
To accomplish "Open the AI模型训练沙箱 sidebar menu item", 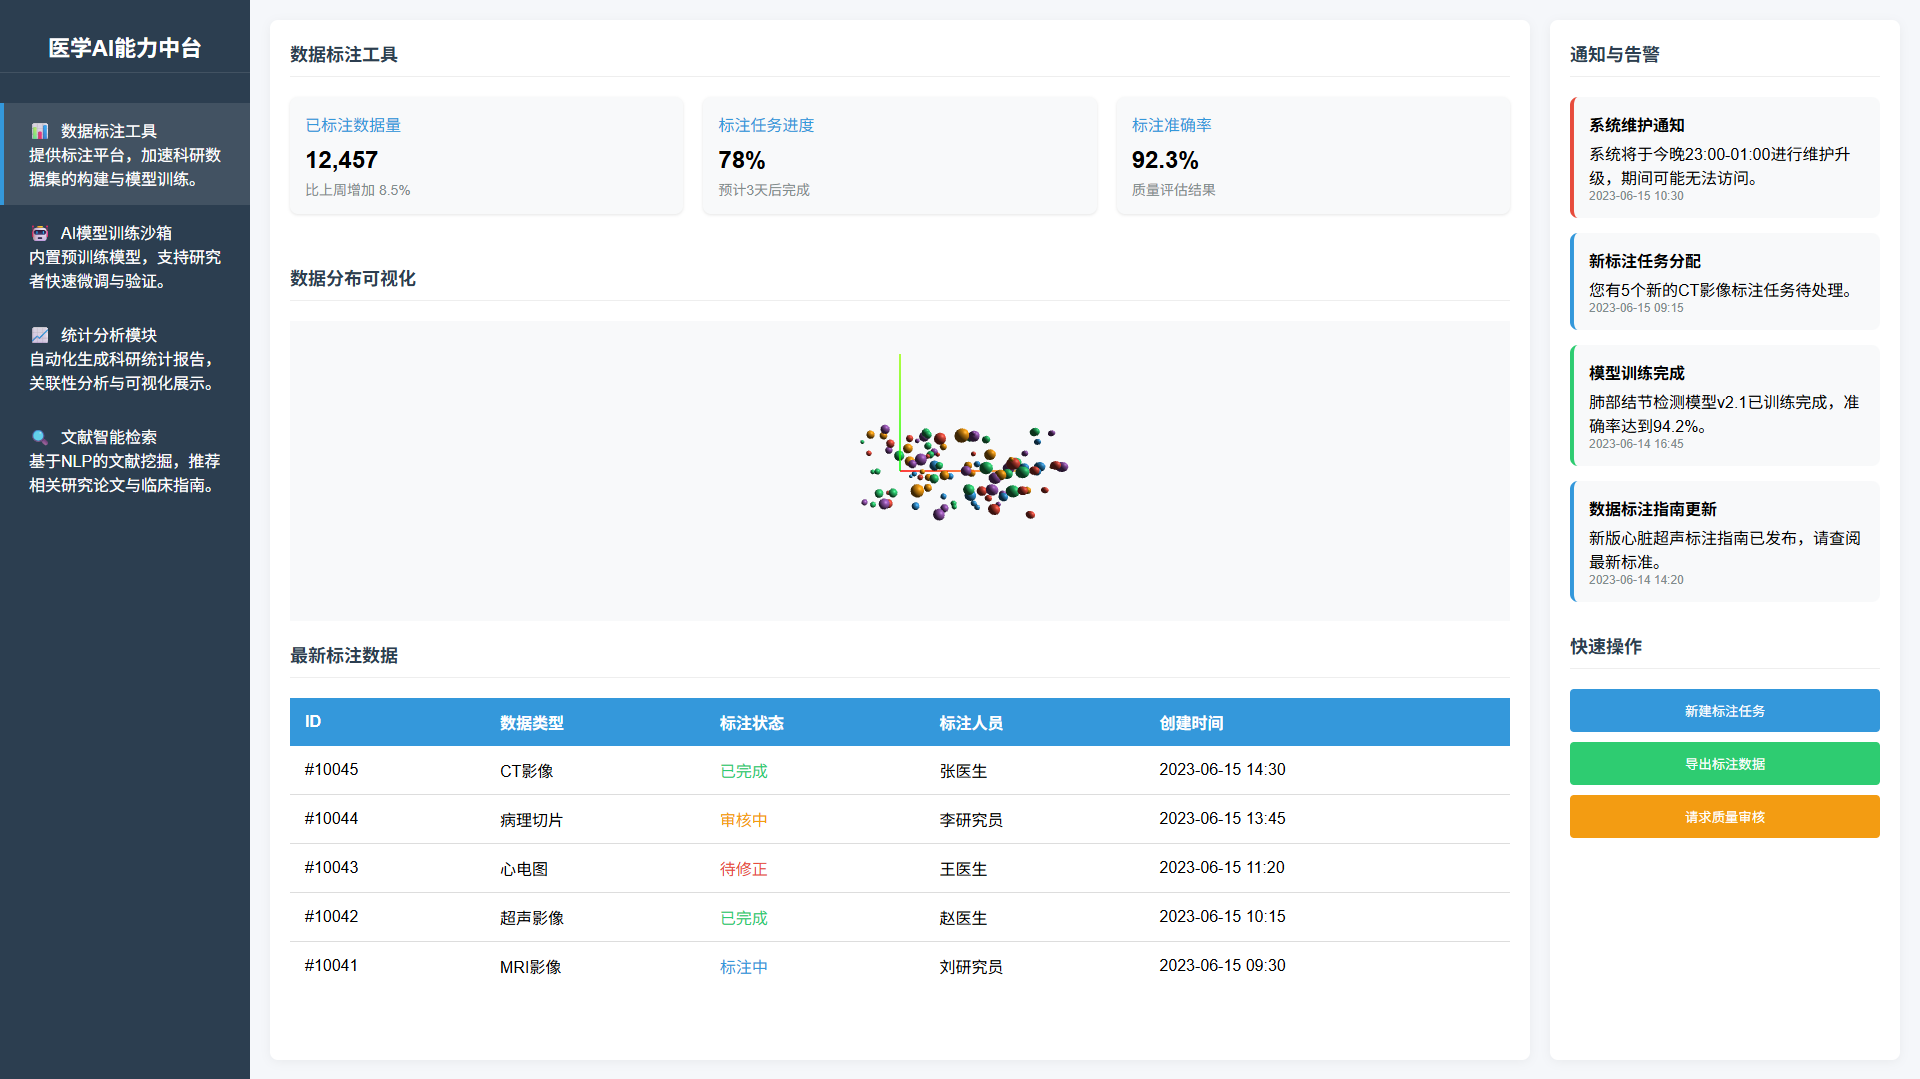I will click(x=125, y=257).
